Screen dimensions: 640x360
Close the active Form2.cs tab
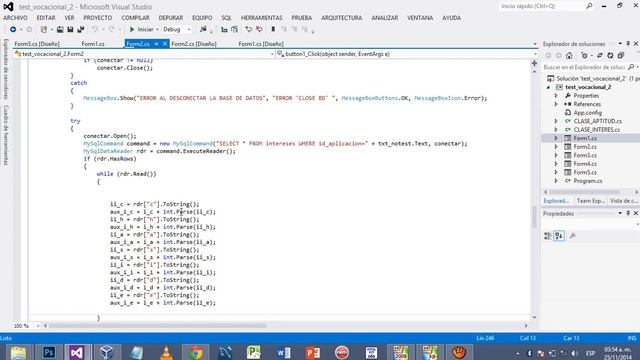[x=165, y=44]
